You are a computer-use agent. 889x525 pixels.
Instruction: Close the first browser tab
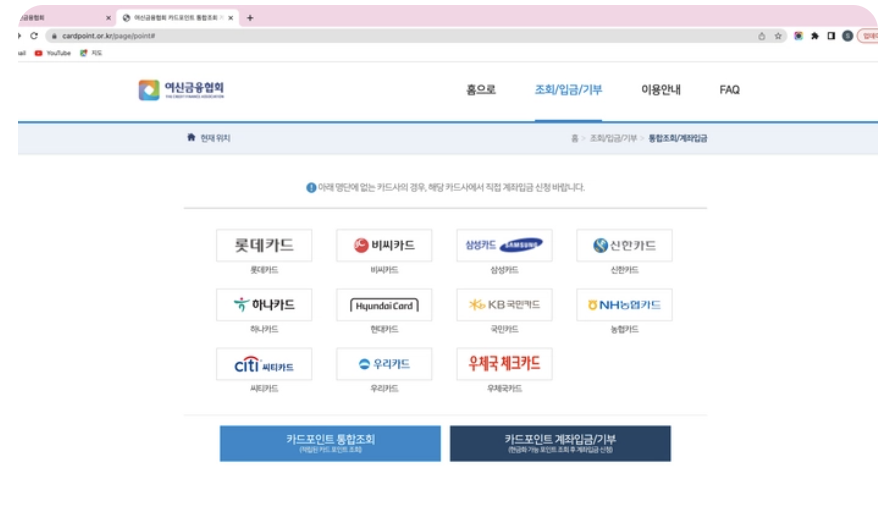[x=108, y=18]
